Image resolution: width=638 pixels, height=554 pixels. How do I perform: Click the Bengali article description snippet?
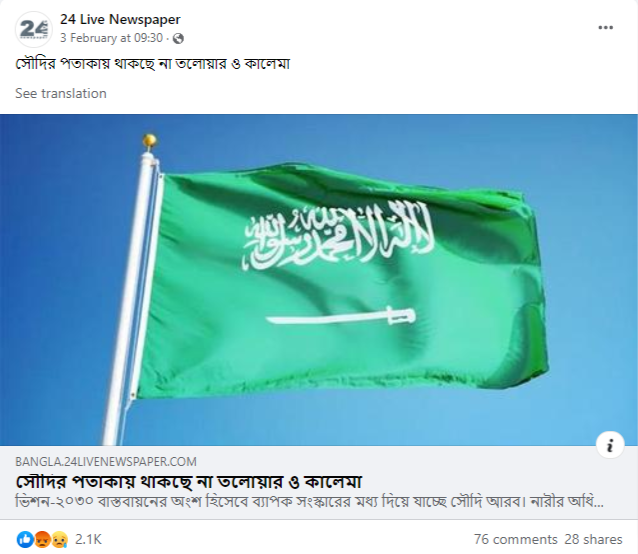click(x=309, y=502)
